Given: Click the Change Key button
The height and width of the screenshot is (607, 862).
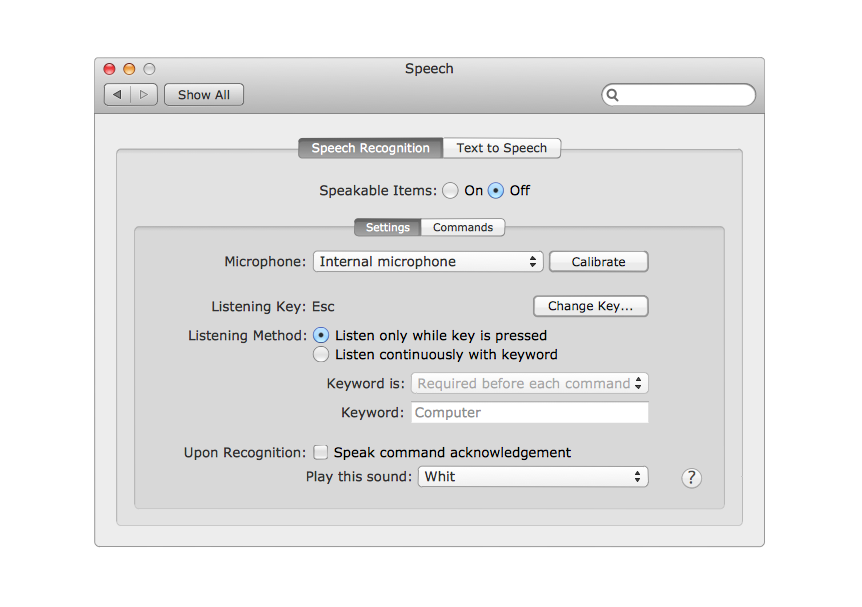Looking at the screenshot, I should (x=590, y=306).
